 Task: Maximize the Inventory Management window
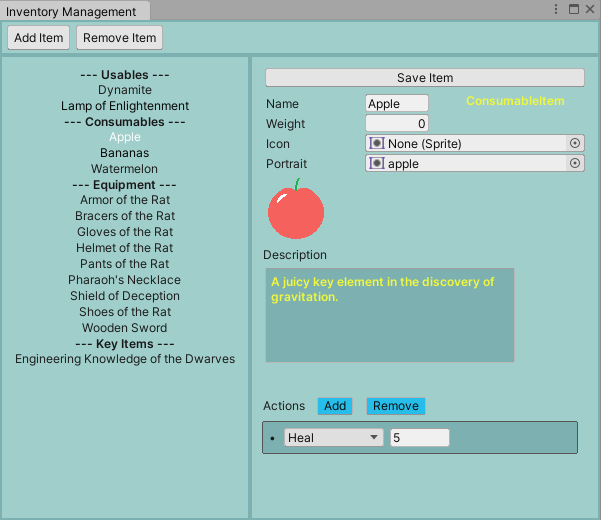(573, 9)
